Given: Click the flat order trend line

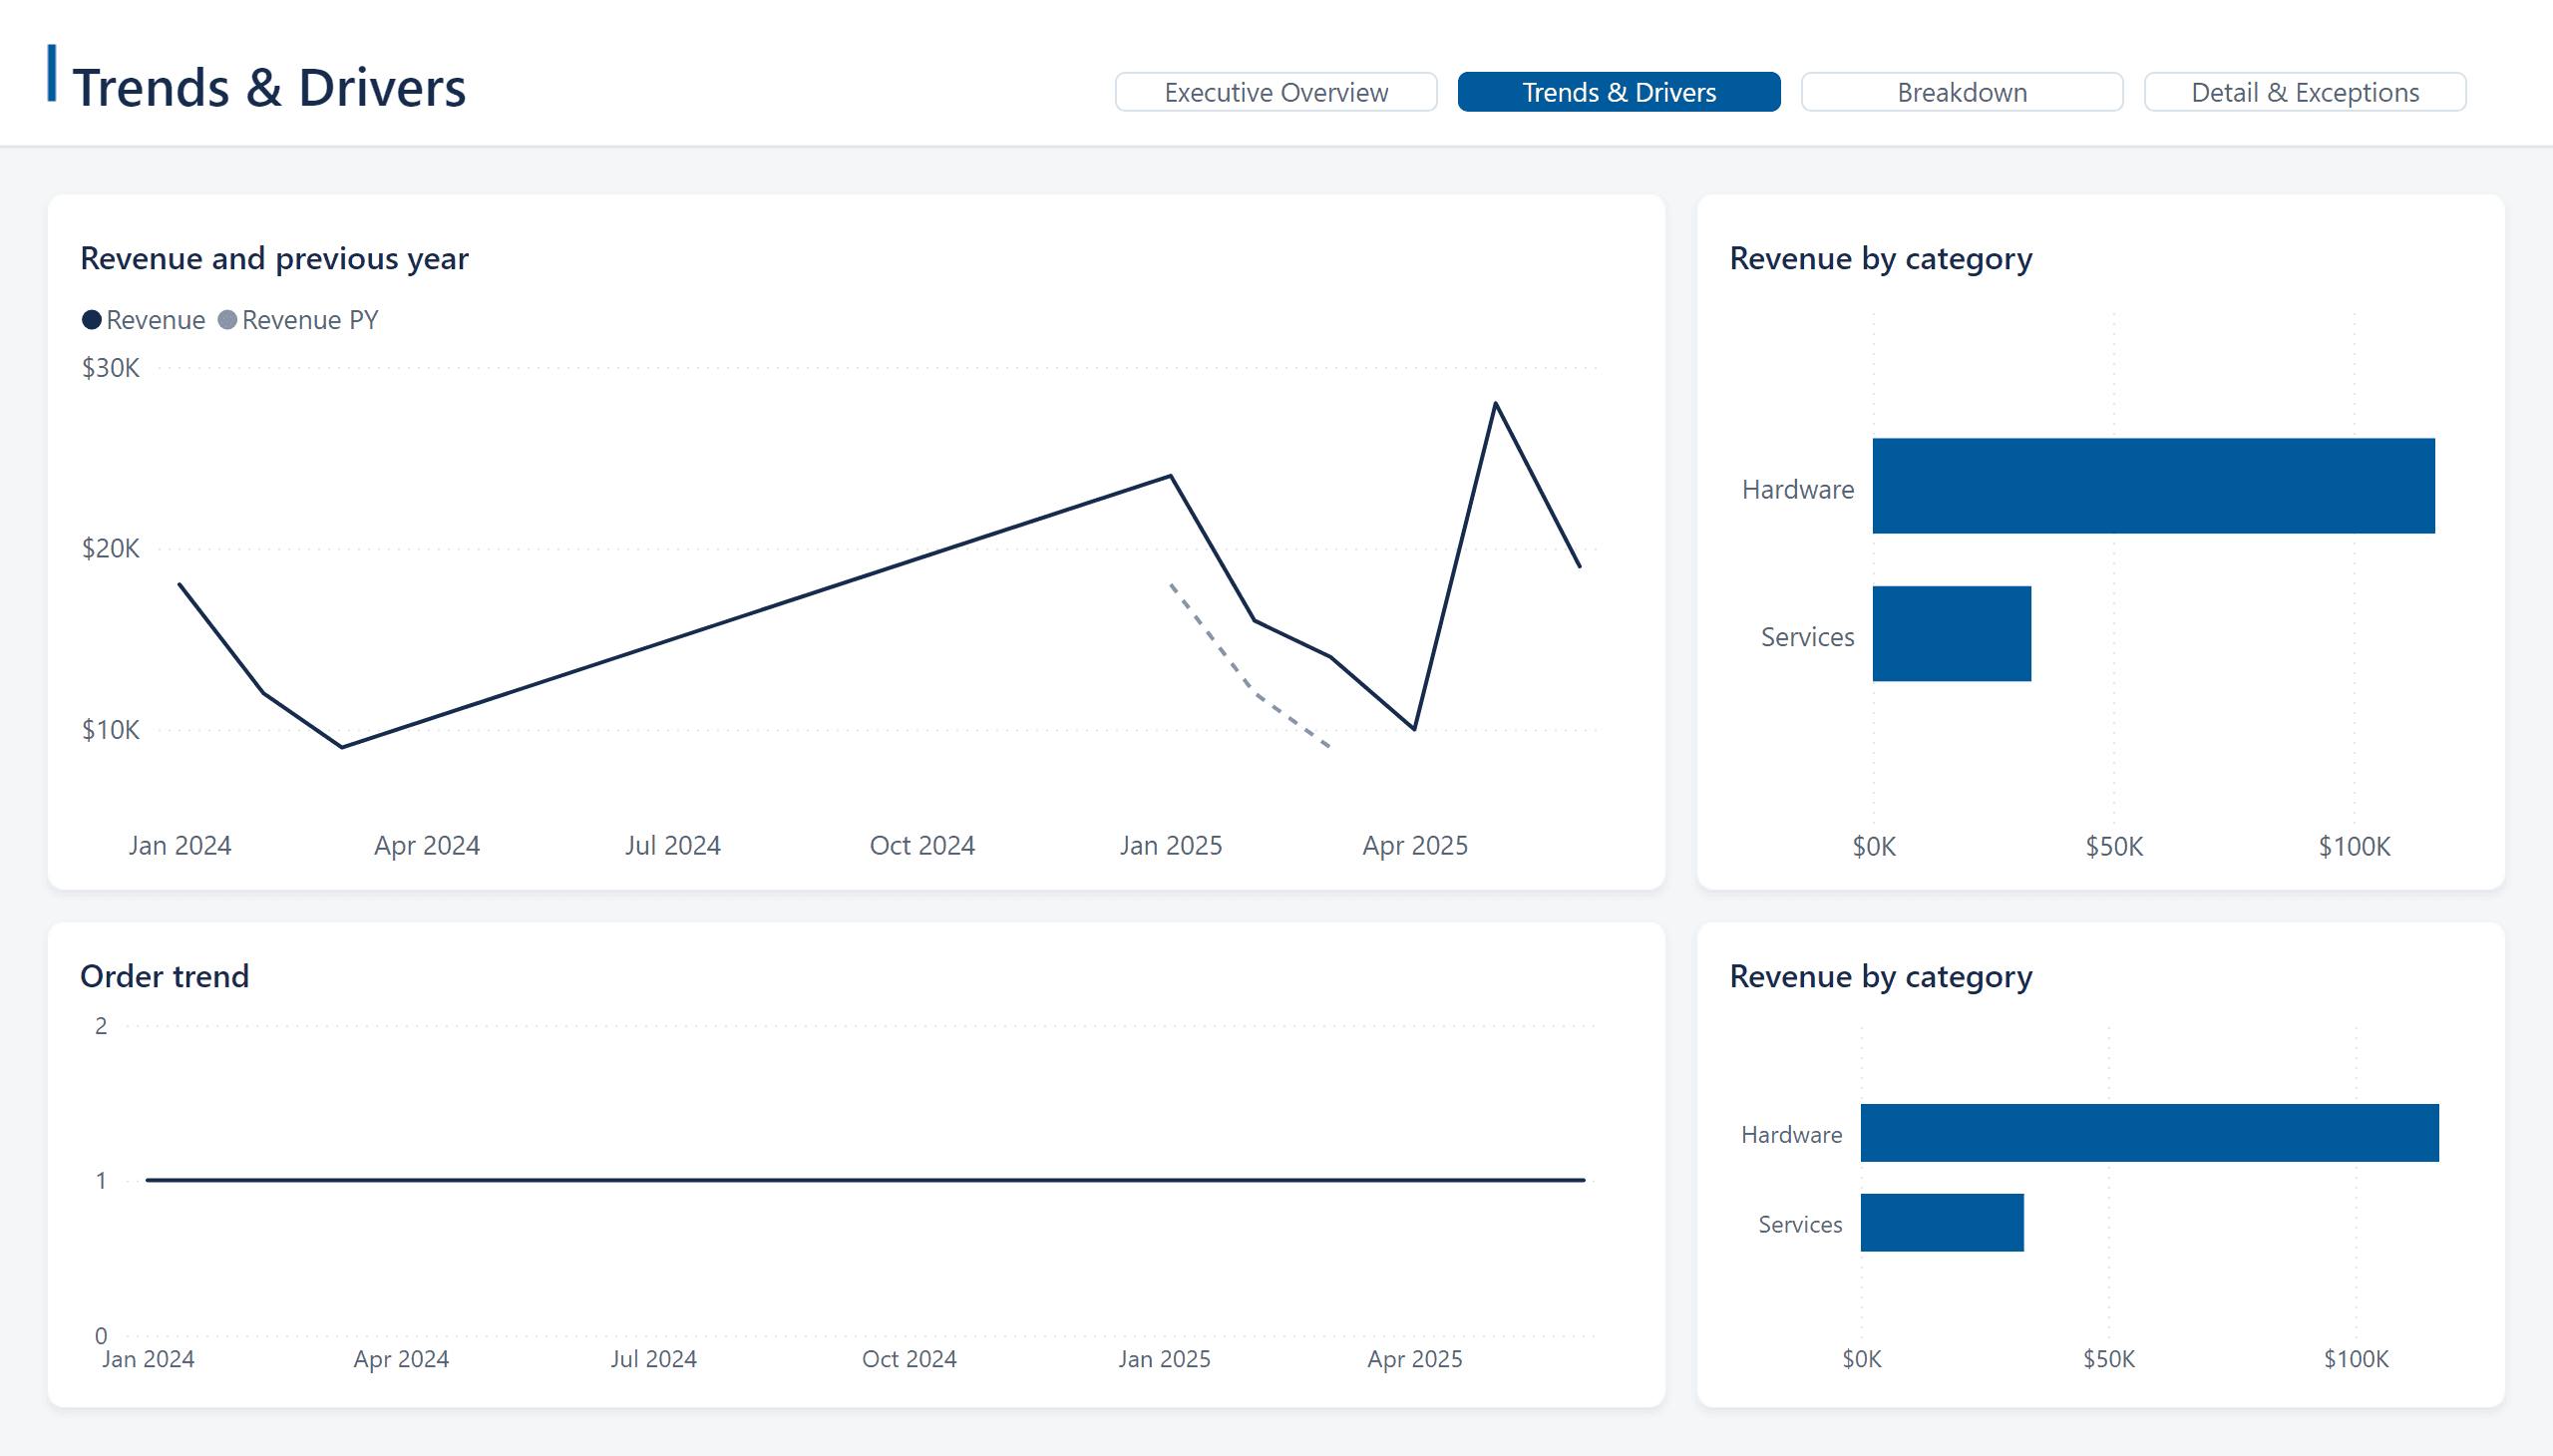Looking at the screenshot, I should point(865,1180).
